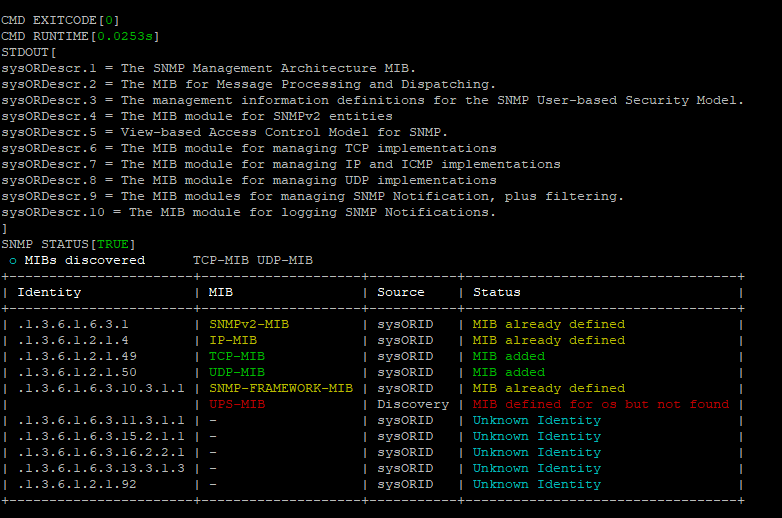
Task: Click identity .1.3.6.1.6.3.13.3.1.3 in the table
Action: 101,468
